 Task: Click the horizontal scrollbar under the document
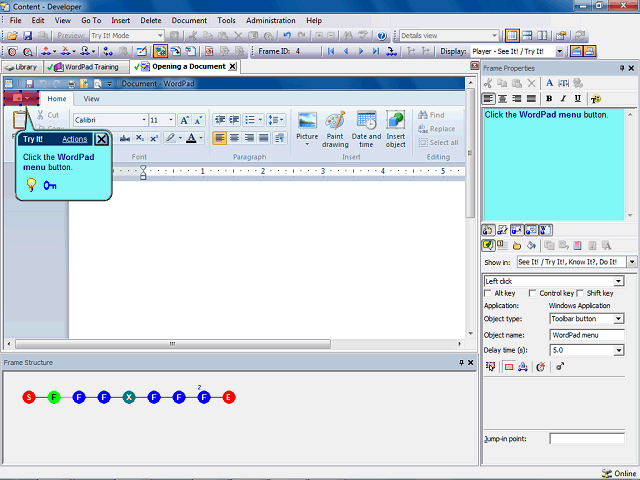[x=173, y=344]
